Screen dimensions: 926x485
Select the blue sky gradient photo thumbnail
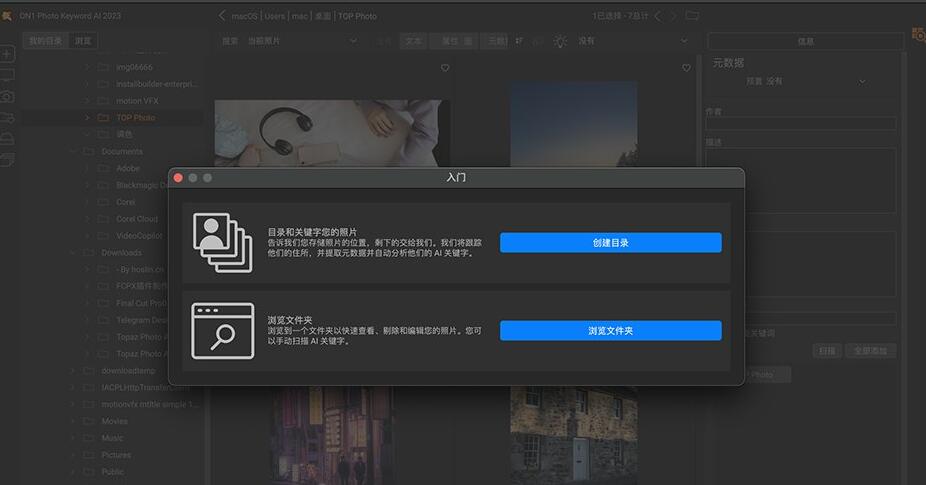(x=574, y=125)
